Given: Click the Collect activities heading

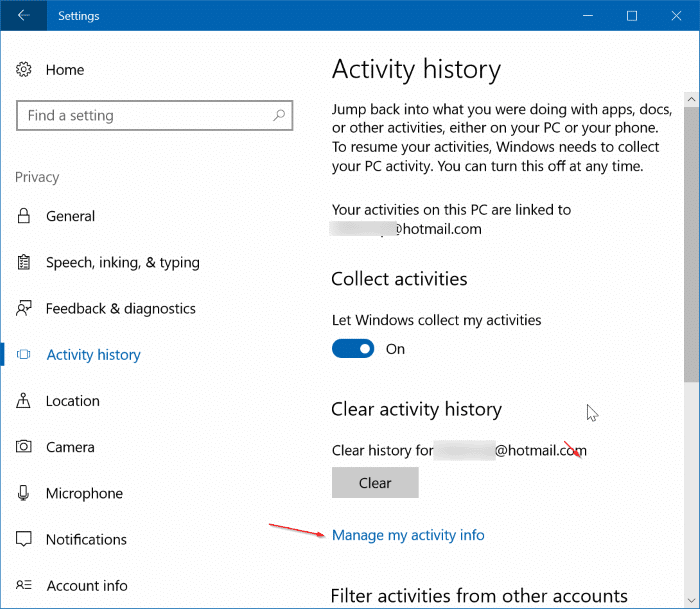Looking at the screenshot, I should pyautogui.click(x=399, y=279).
